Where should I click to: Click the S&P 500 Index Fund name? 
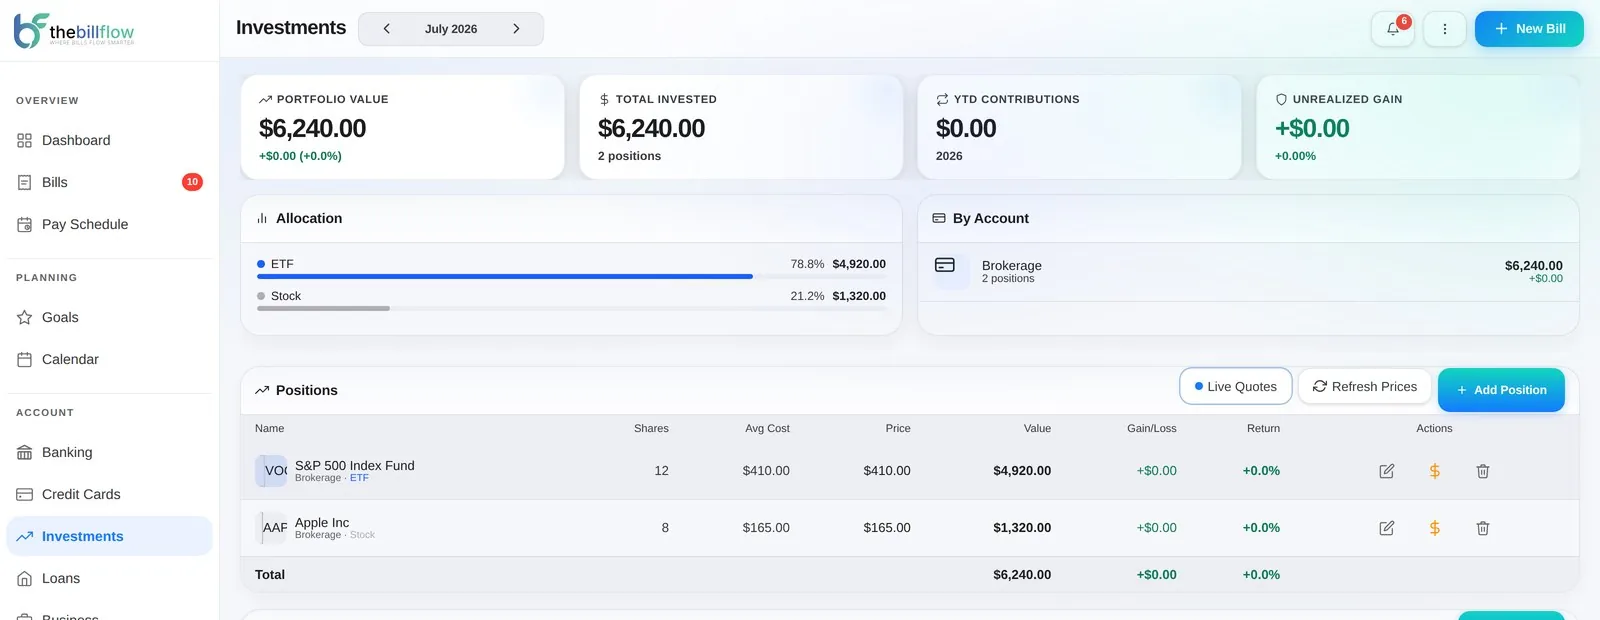pyautogui.click(x=355, y=466)
